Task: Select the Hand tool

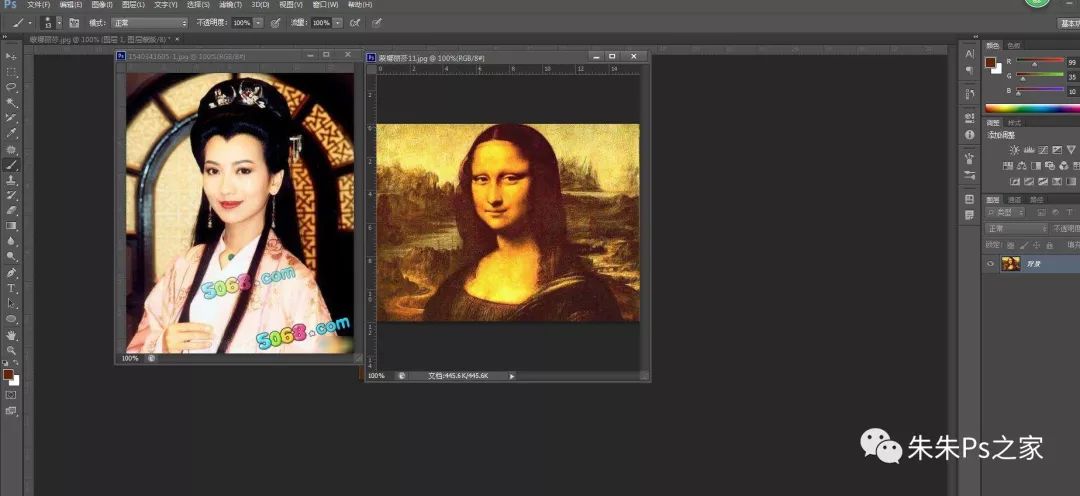Action: pos(12,335)
